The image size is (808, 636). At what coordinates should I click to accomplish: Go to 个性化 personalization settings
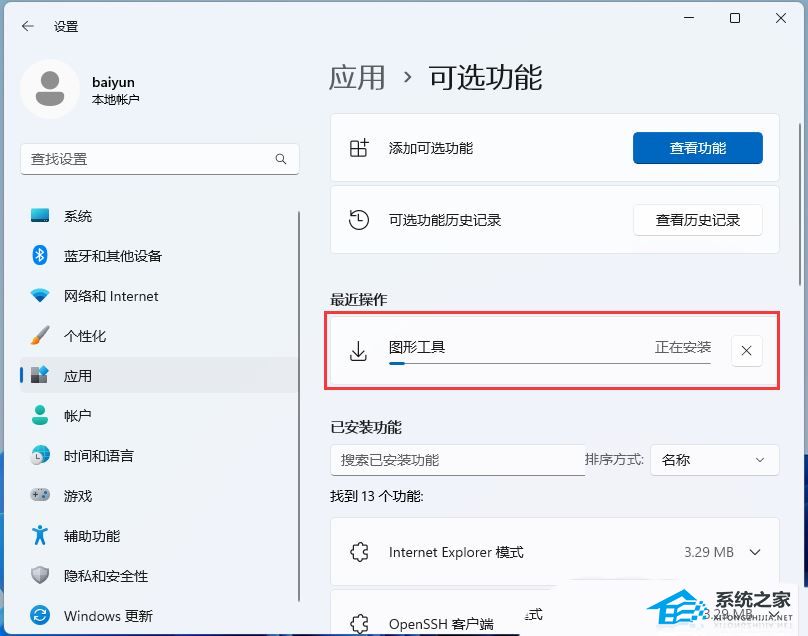(x=84, y=336)
